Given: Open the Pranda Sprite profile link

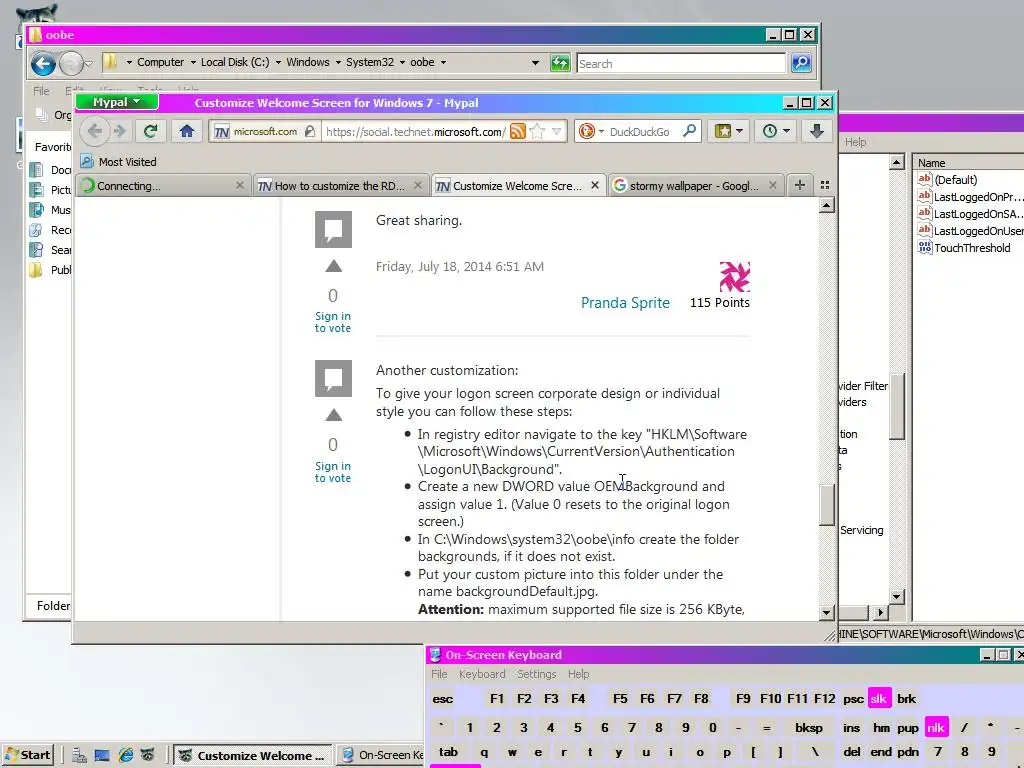Looking at the screenshot, I should coord(625,302).
